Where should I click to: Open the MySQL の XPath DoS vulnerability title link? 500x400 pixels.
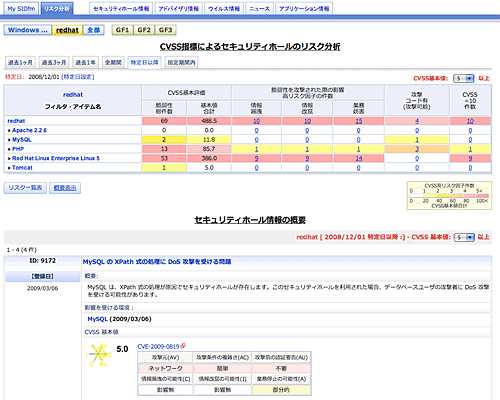coord(157,262)
